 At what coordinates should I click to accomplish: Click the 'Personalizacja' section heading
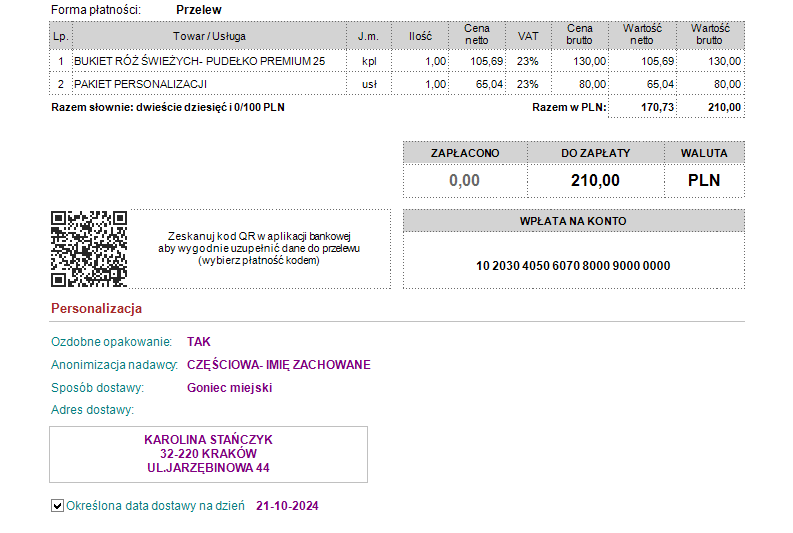click(x=96, y=308)
